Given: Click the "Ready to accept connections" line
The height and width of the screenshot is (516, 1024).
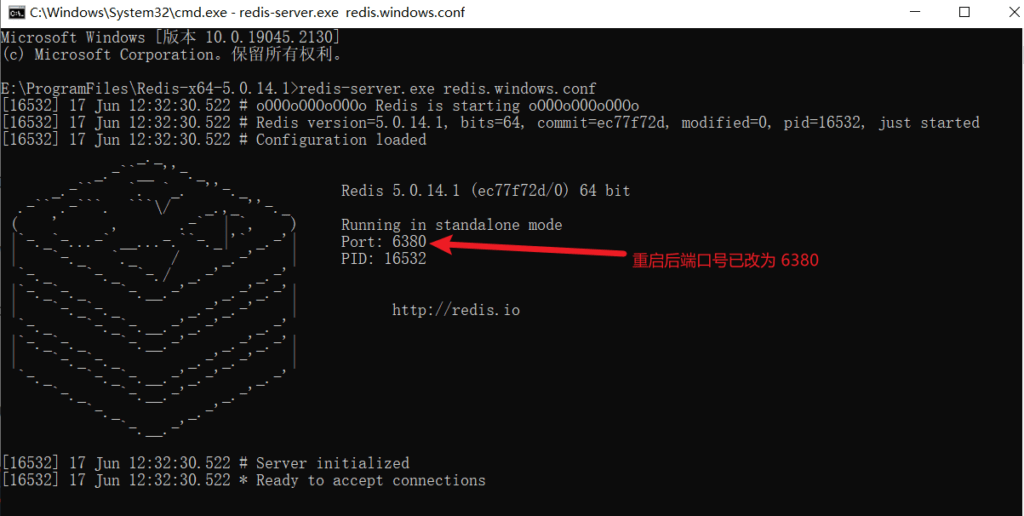Looking at the screenshot, I should tap(370, 480).
